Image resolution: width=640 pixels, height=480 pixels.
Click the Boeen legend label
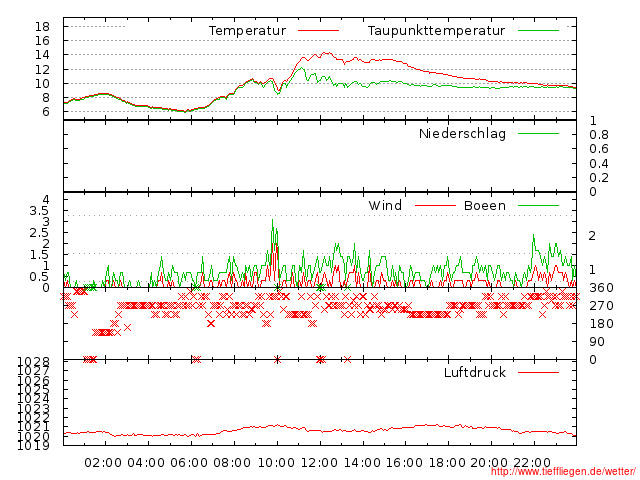click(x=485, y=205)
